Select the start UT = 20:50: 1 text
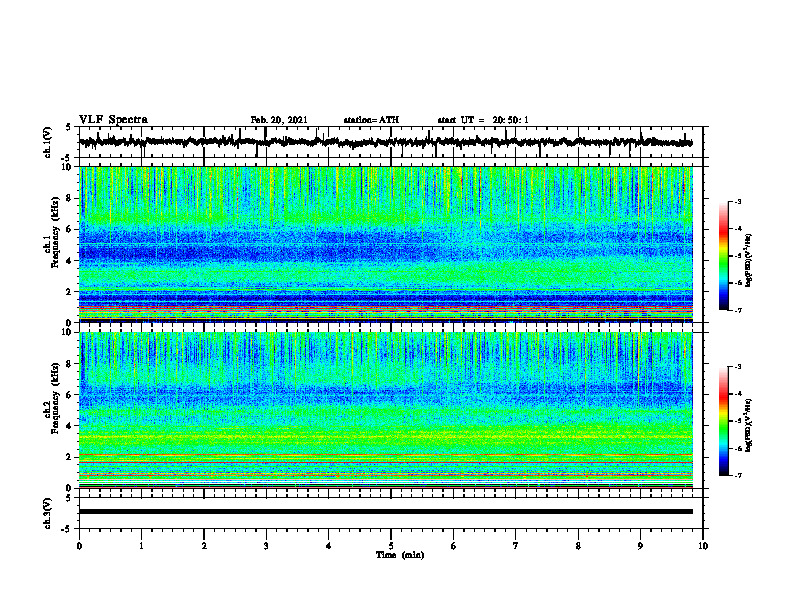This screenshot has height=612, width=792. pyautogui.click(x=483, y=120)
